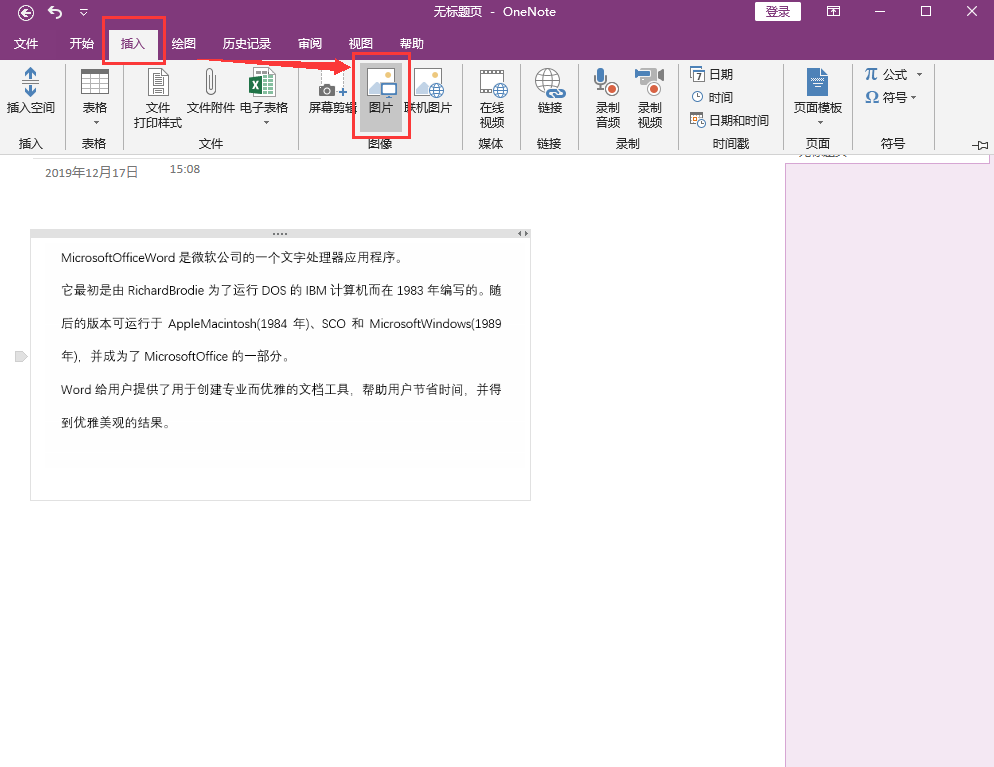
Task: Pin the ribbon open
Action: [x=980, y=145]
